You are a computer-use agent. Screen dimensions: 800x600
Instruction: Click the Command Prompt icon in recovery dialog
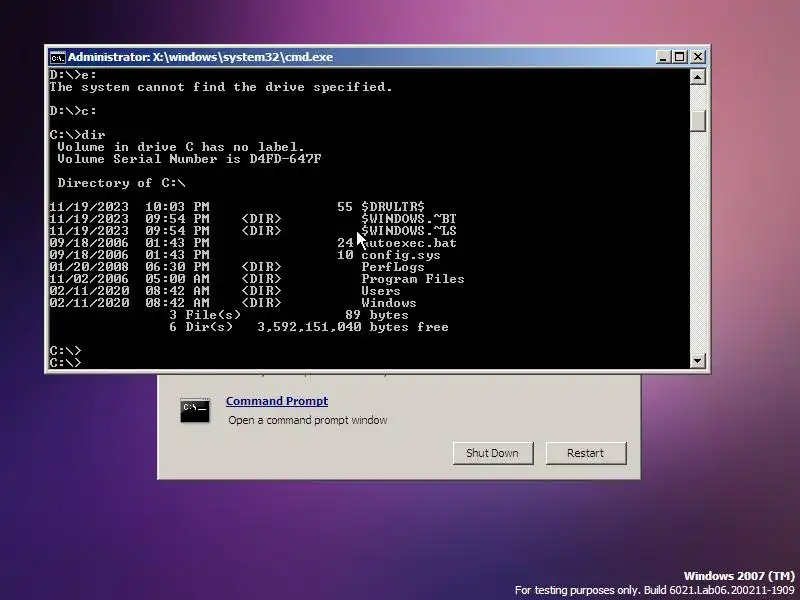[194, 411]
